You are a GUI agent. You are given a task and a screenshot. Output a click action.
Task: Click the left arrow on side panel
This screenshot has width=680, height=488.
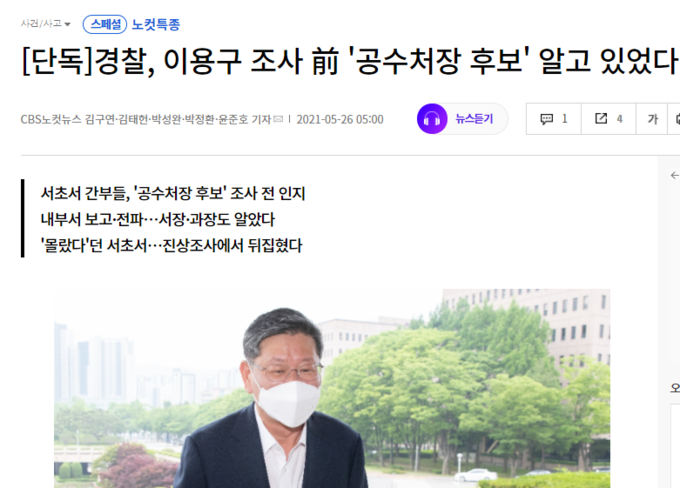pos(675,175)
